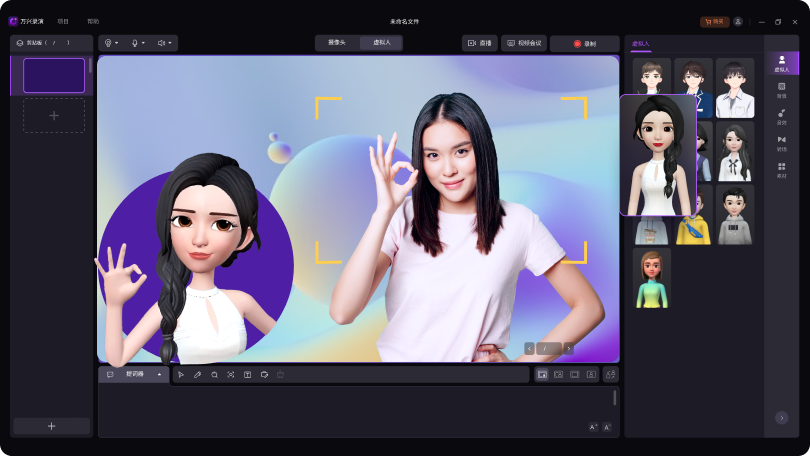Viewport: 810px width, 456px height.
Task: Click the plus button at left panel bottom
Action: click(x=51, y=426)
